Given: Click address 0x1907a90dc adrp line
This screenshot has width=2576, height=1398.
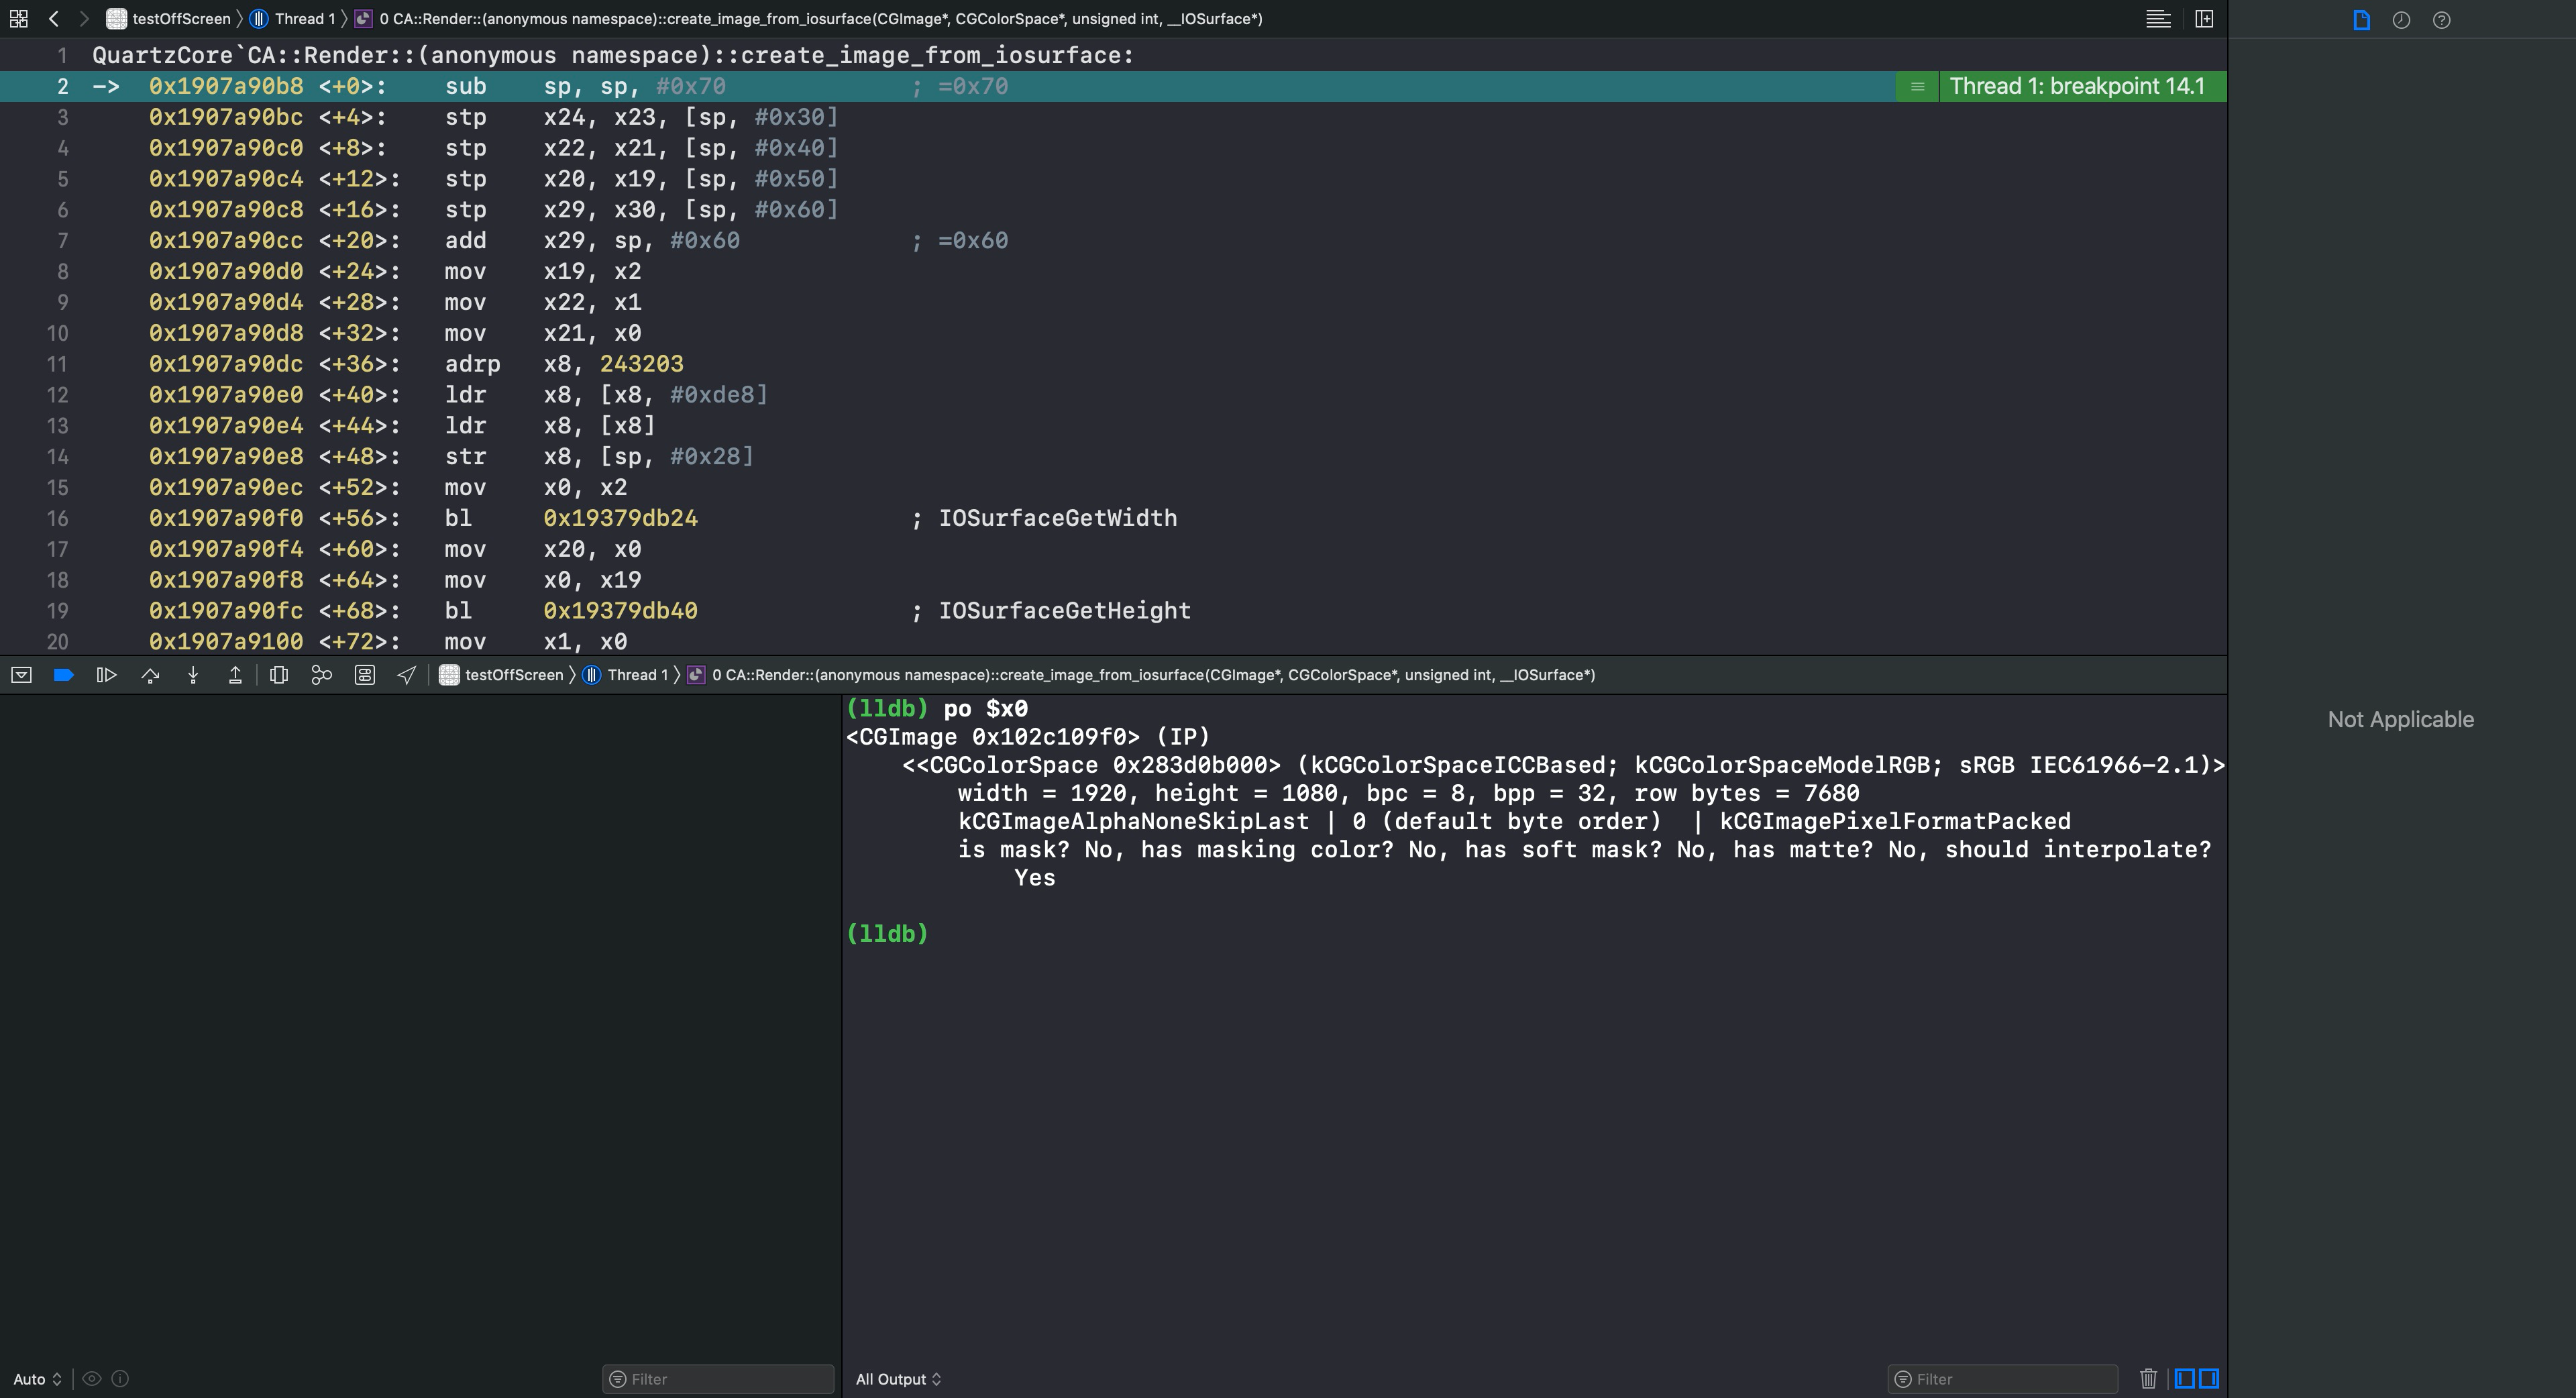Looking at the screenshot, I should pos(226,364).
